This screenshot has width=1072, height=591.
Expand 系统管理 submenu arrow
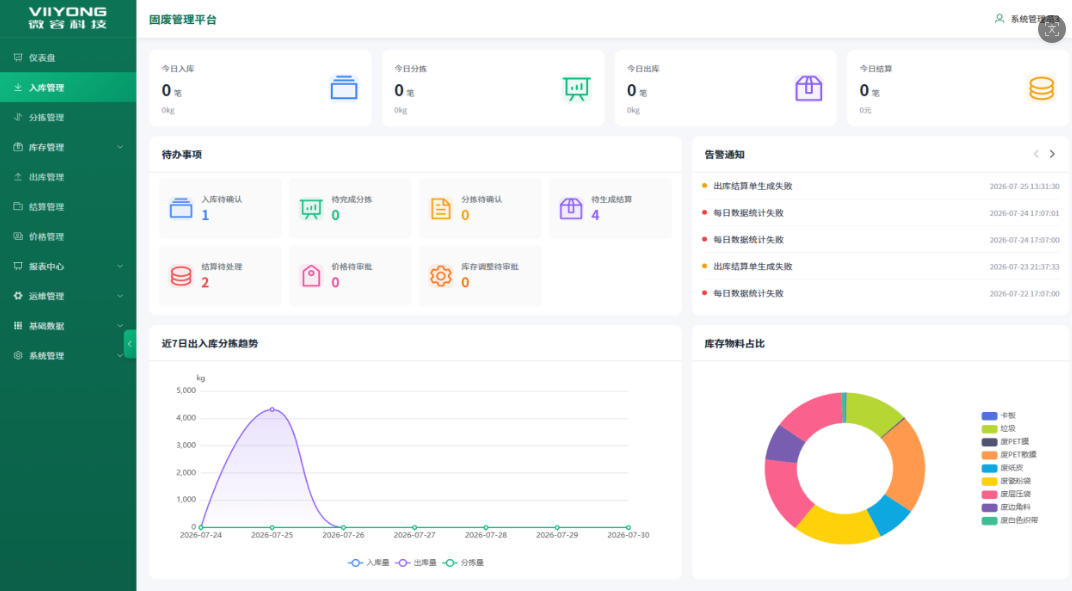pyautogui.click(x=120, y=355)
